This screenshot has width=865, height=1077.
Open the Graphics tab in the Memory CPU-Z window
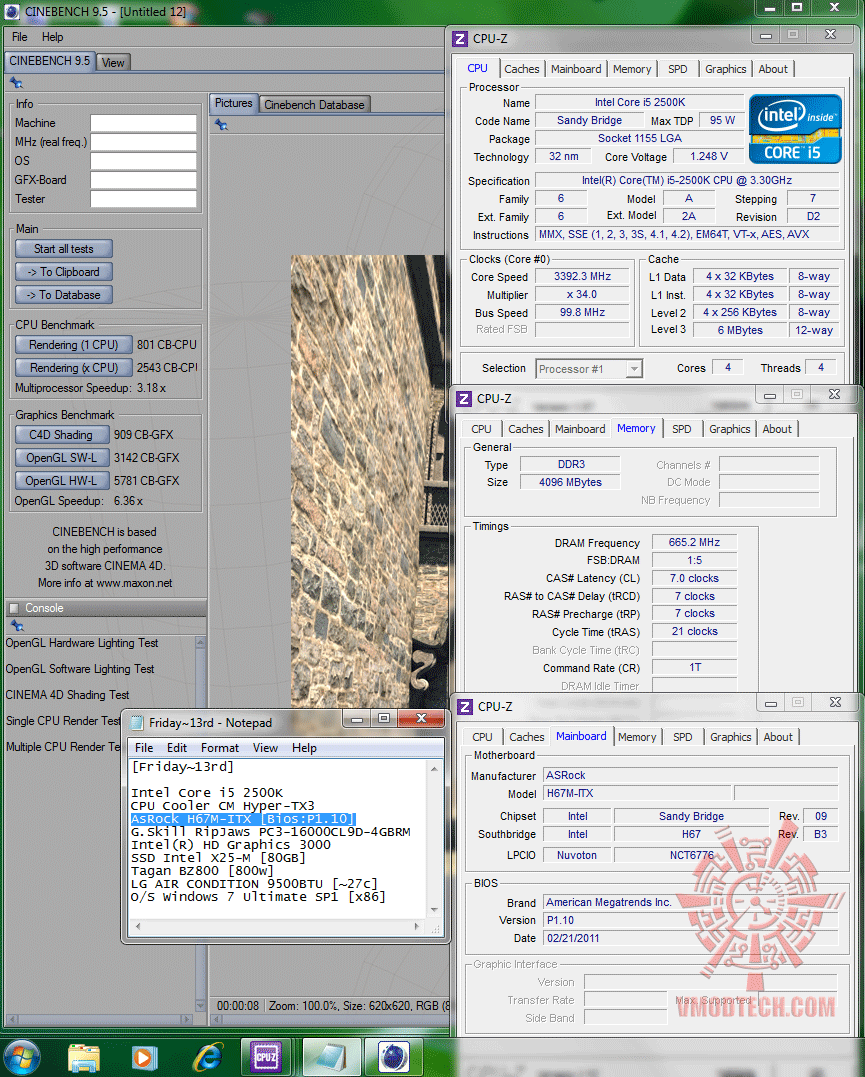click(730, 429)
